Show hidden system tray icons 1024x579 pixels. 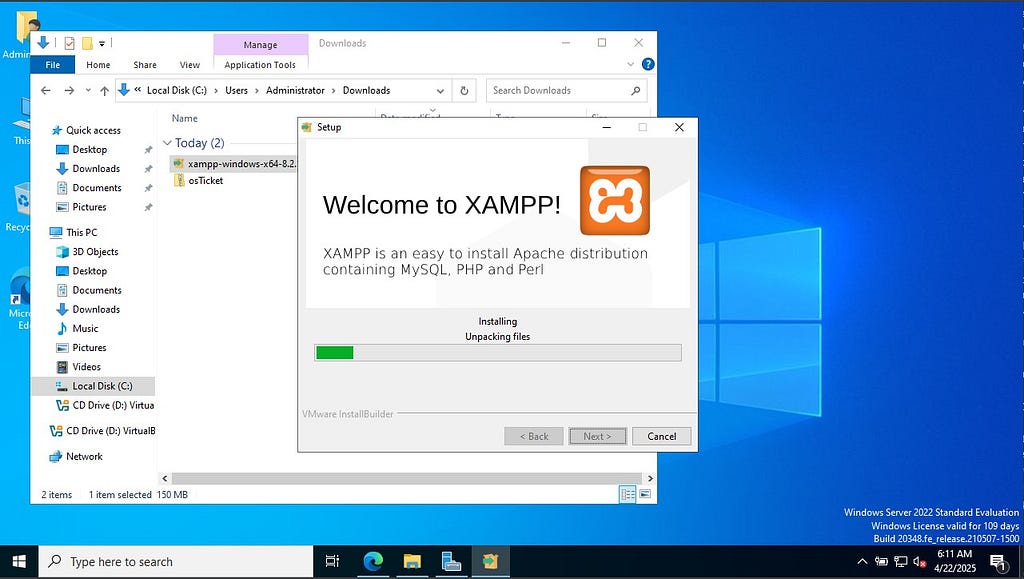point(862,561)
